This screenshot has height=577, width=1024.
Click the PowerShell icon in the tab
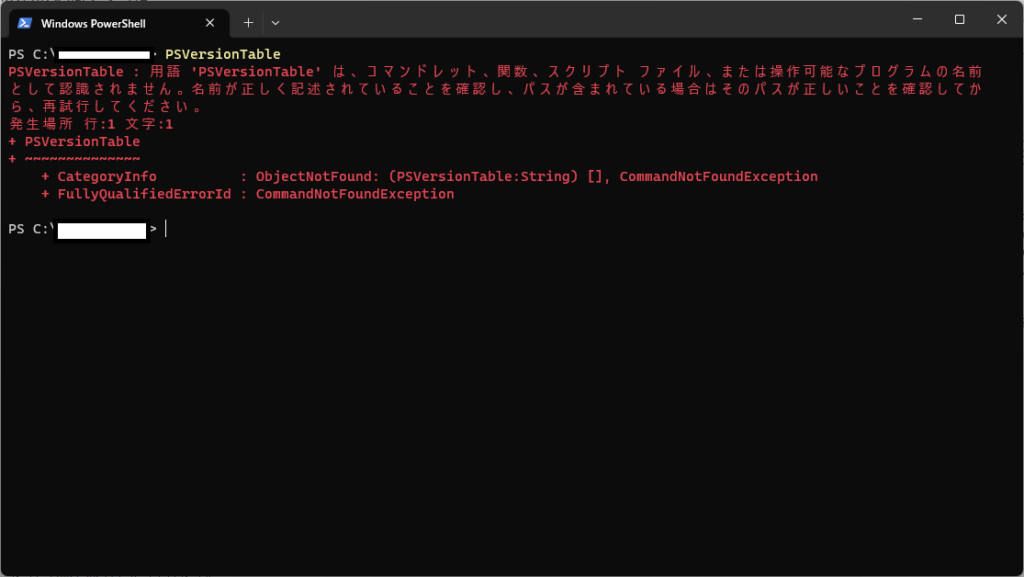tap(25, 22)
